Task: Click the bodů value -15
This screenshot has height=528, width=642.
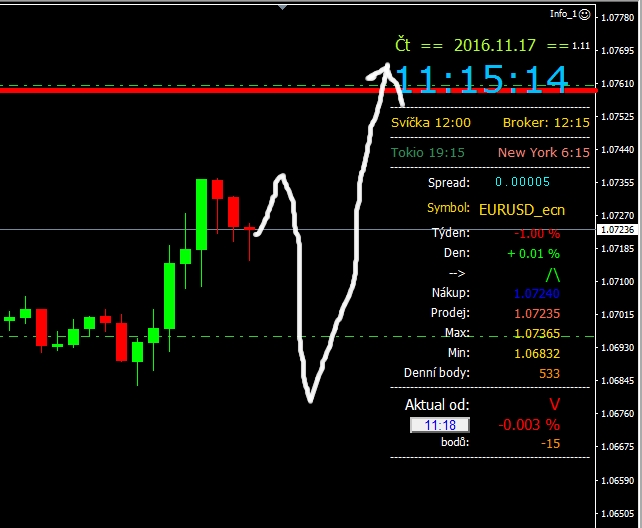Action: (550, 443)
